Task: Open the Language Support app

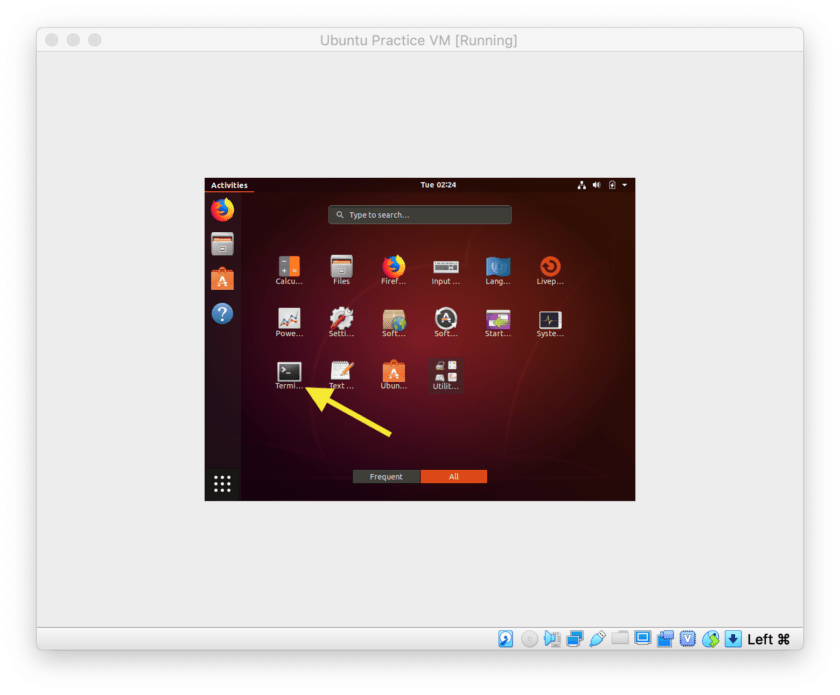Action: 498,271
